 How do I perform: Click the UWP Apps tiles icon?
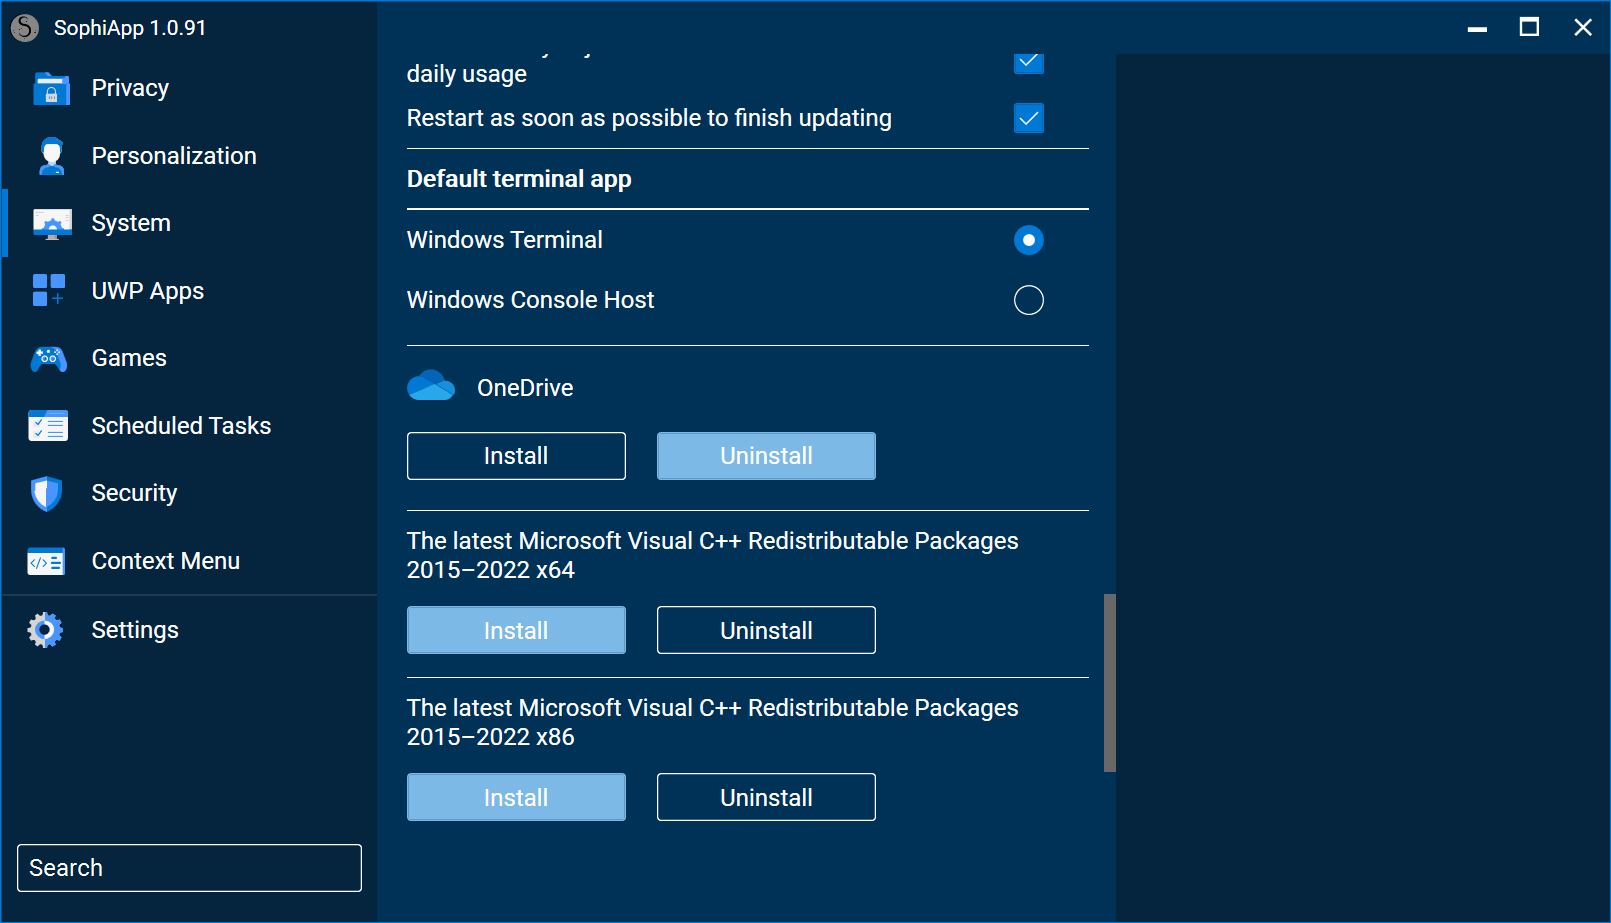point(49,291)
